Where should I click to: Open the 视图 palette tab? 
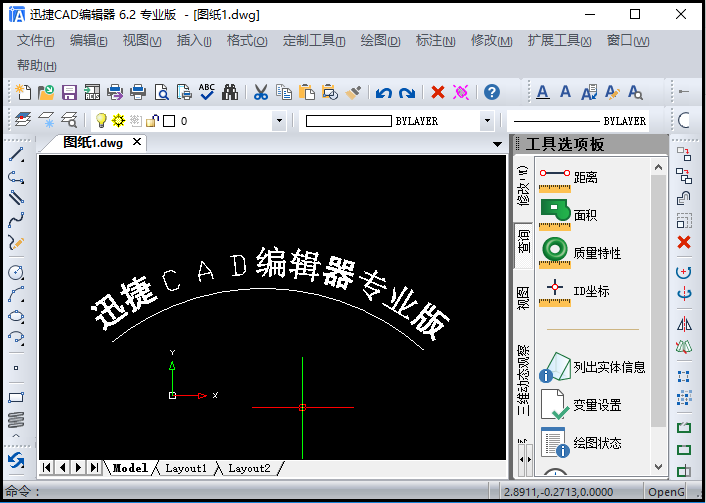(524, 298)
